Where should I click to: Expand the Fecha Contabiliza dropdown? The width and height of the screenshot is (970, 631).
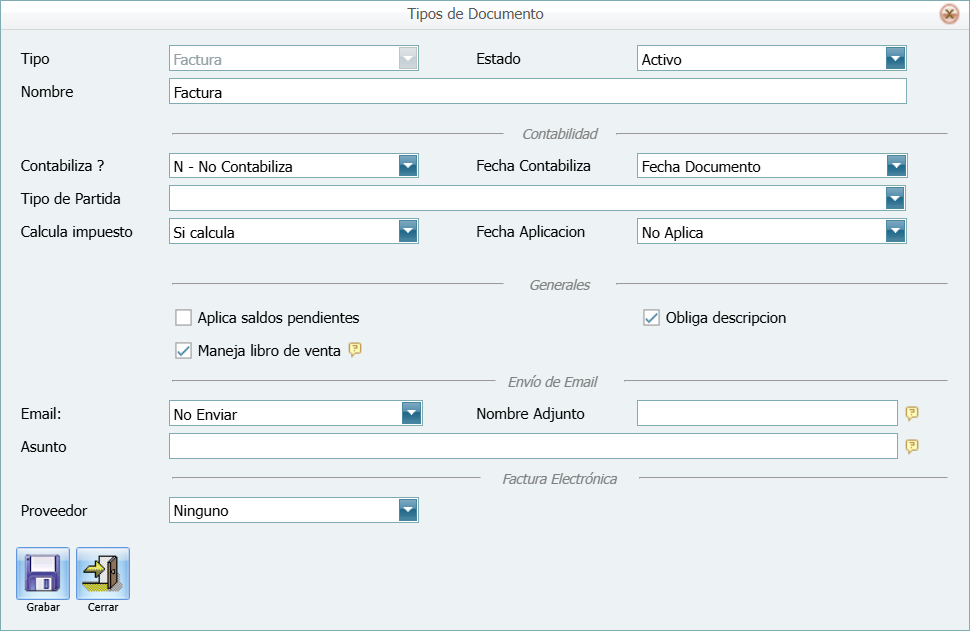tap(896, 165)
